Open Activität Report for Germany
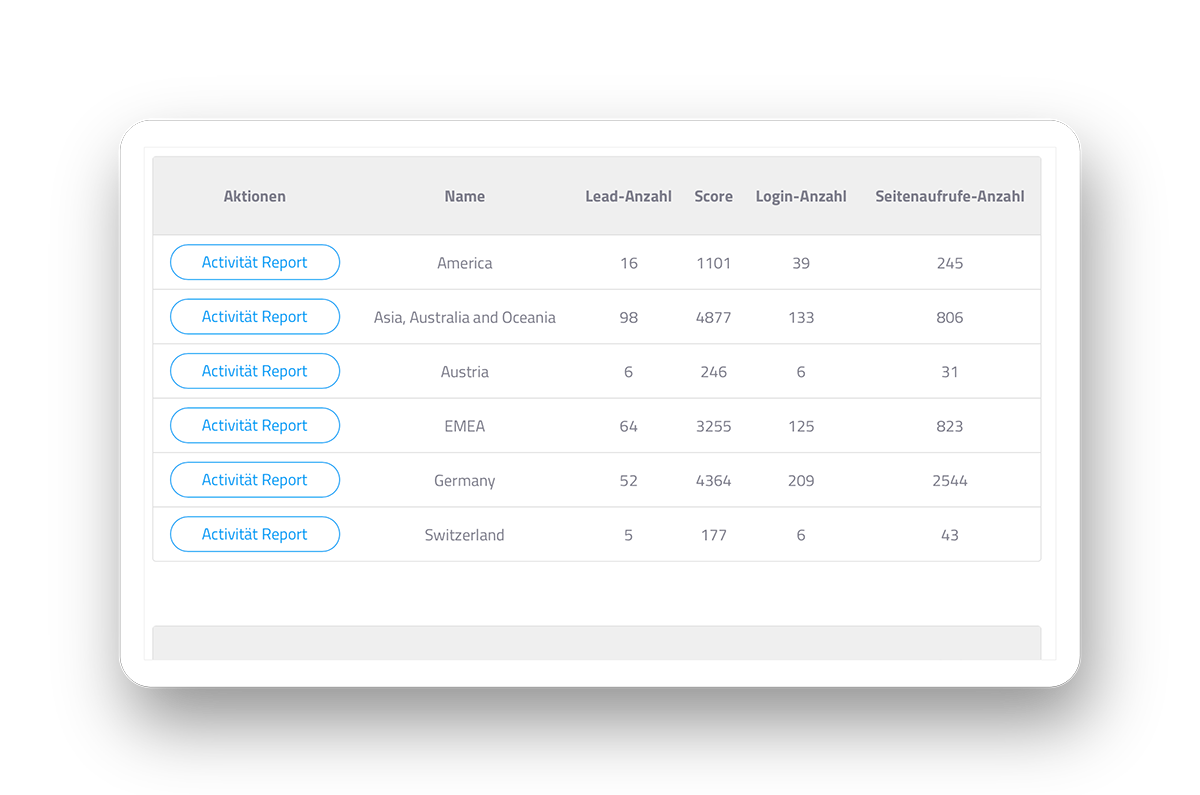 (255, 480)
